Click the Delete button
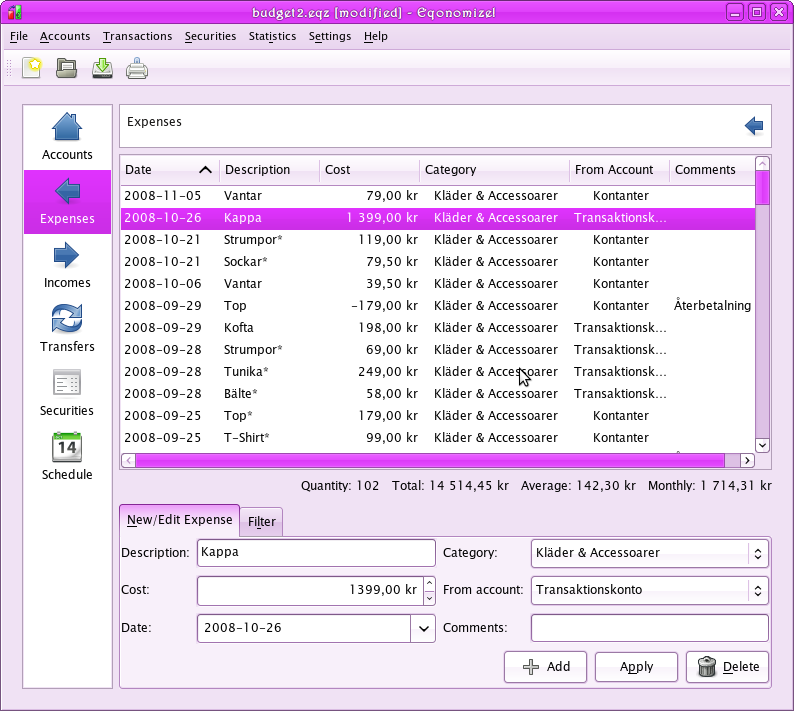This screenshot has width=794, height=711. [728, 667]
